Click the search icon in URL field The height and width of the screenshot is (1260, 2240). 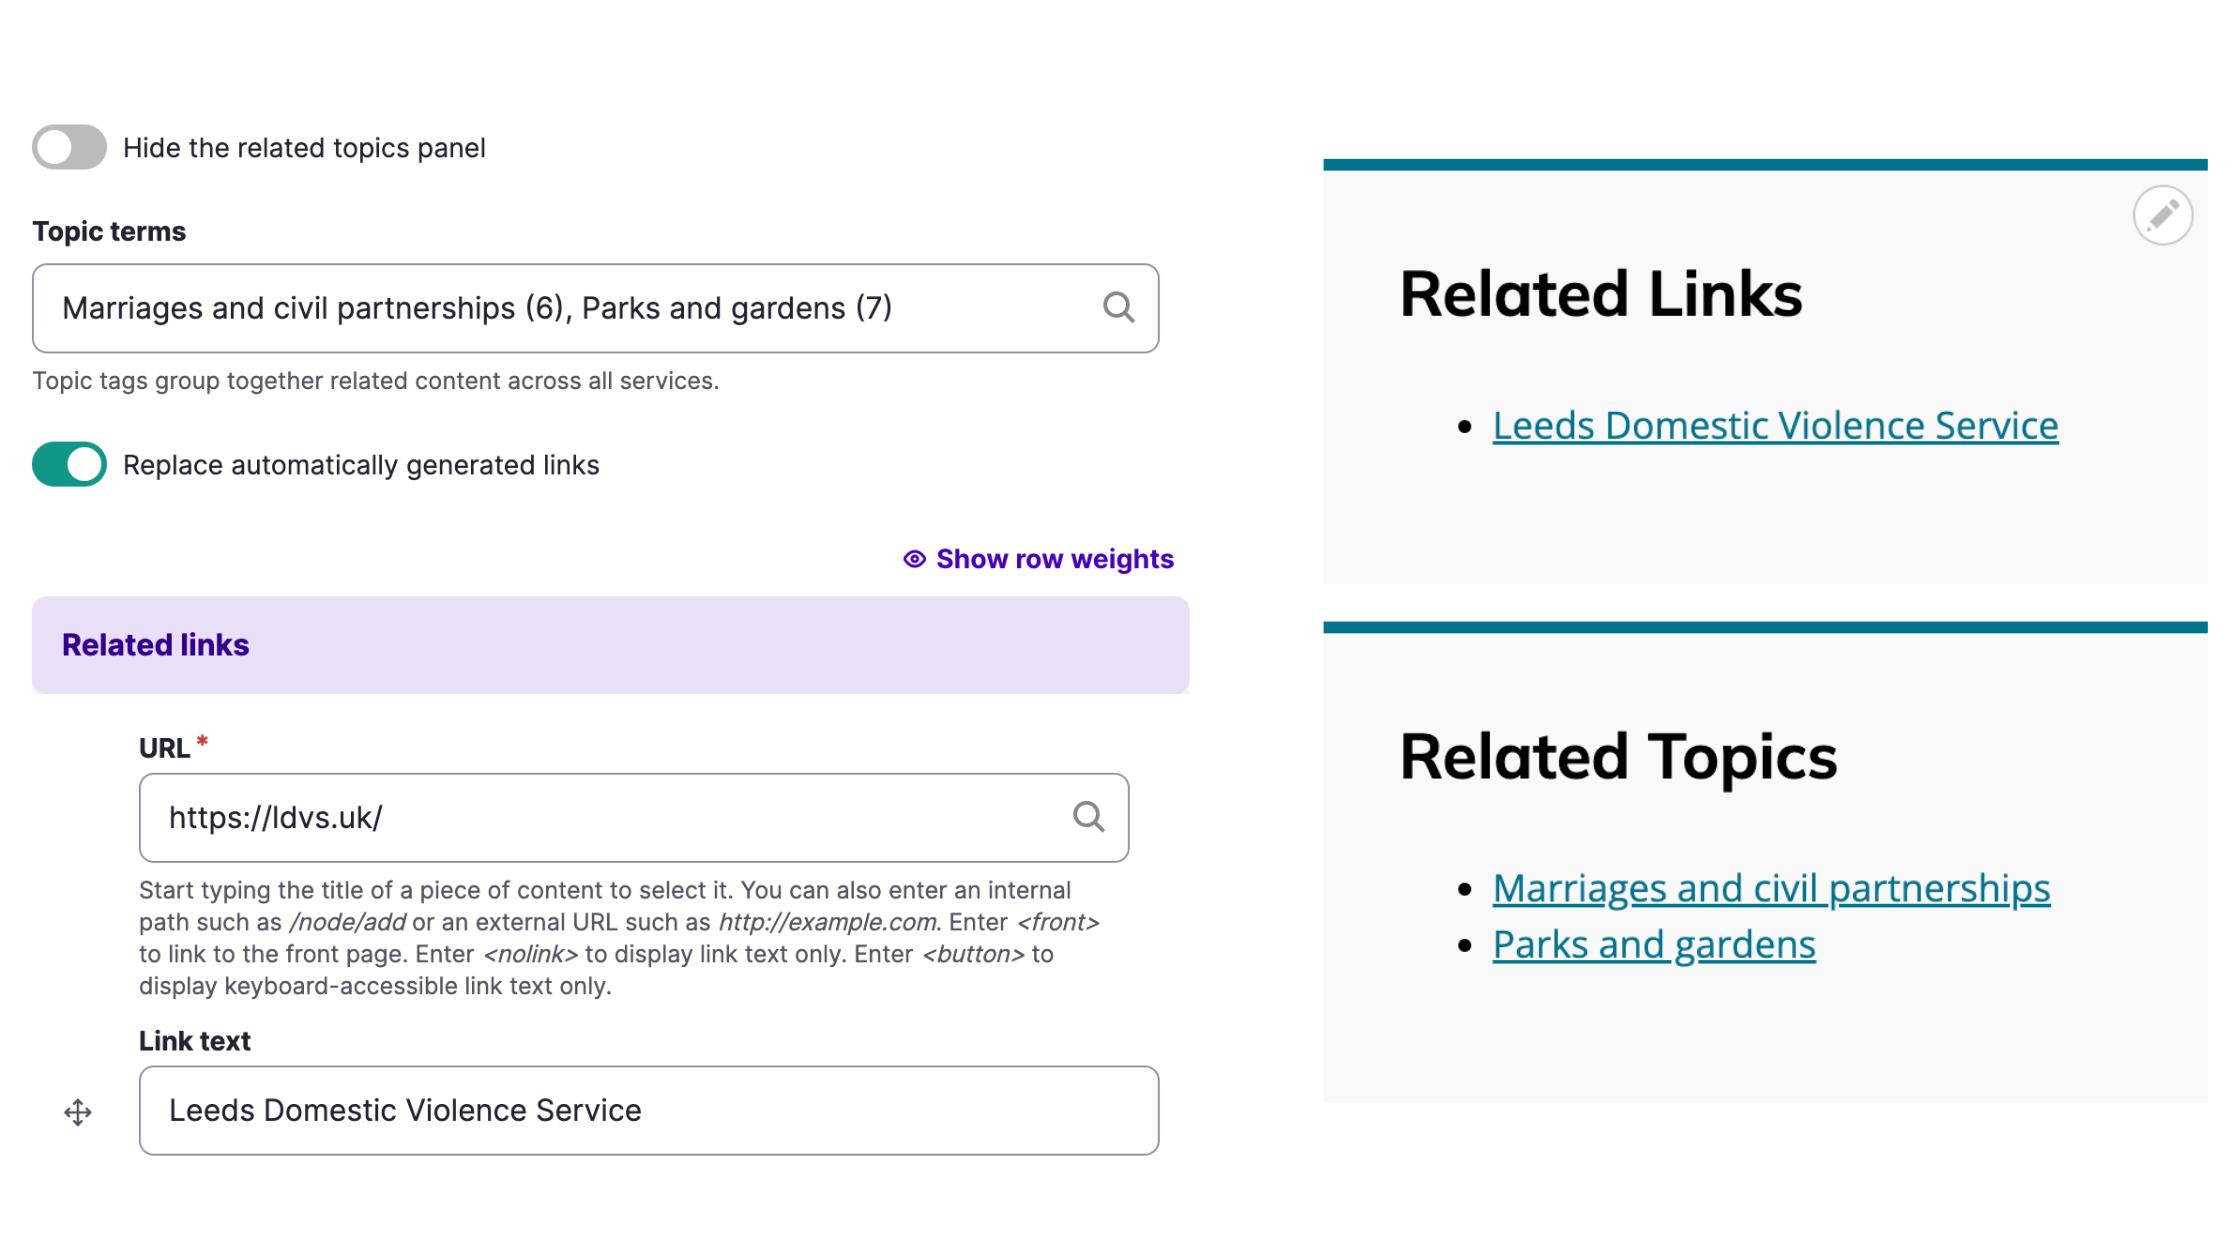[1088, 817]
